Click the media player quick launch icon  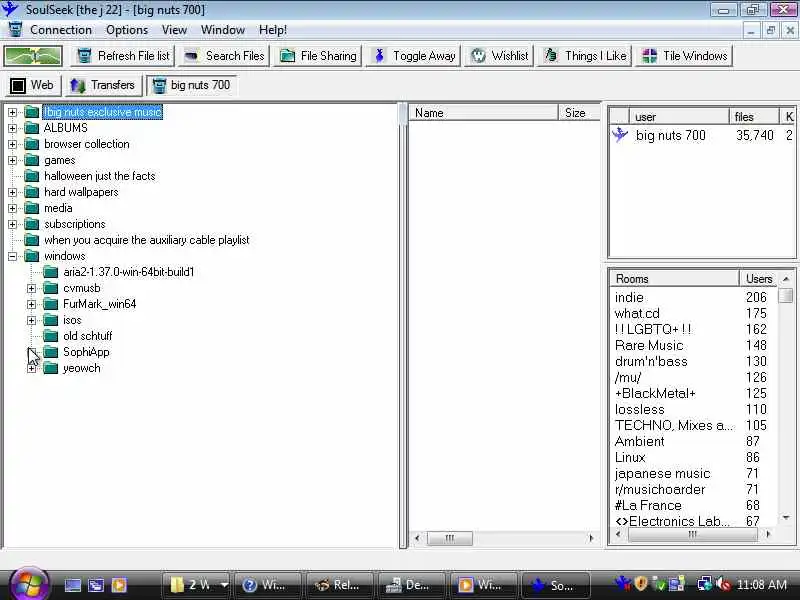[x=119, y=585]
